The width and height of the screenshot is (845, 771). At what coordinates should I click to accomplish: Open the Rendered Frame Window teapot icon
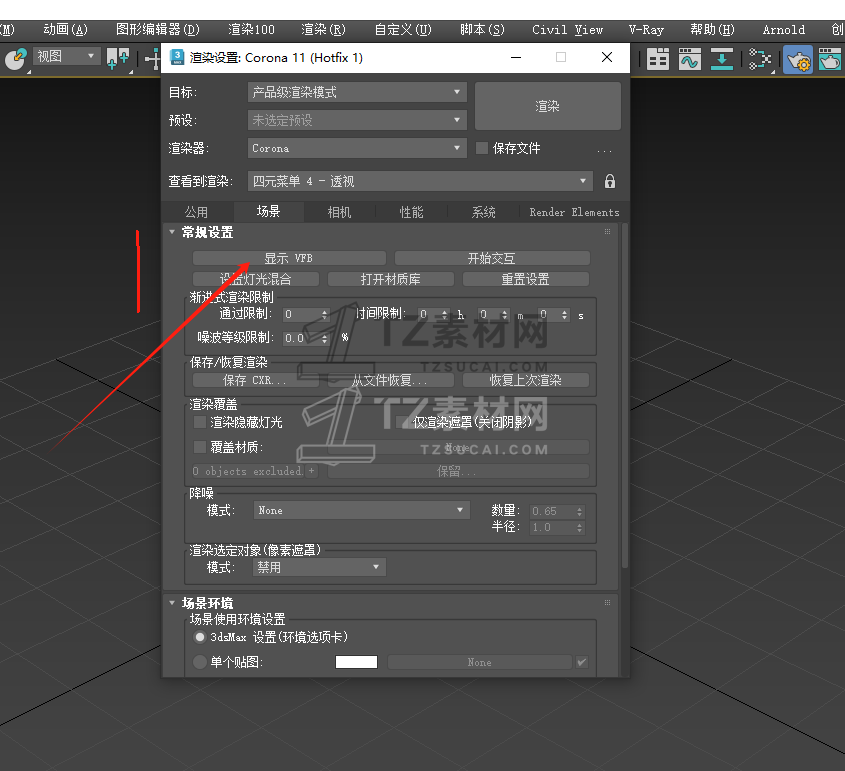[x=829, y=59]
